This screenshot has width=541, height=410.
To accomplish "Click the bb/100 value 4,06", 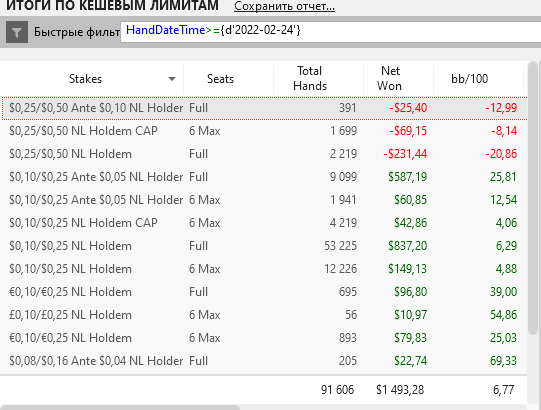I will tap(506, 223).
